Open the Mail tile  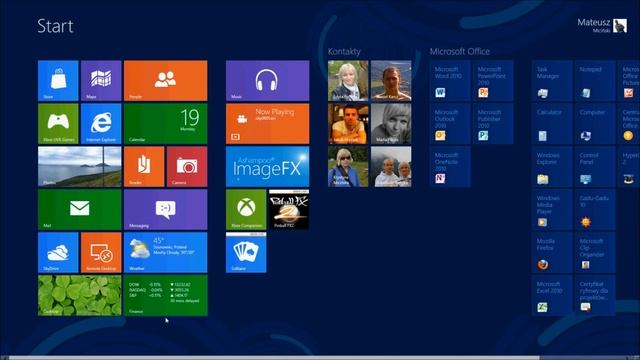80,209
